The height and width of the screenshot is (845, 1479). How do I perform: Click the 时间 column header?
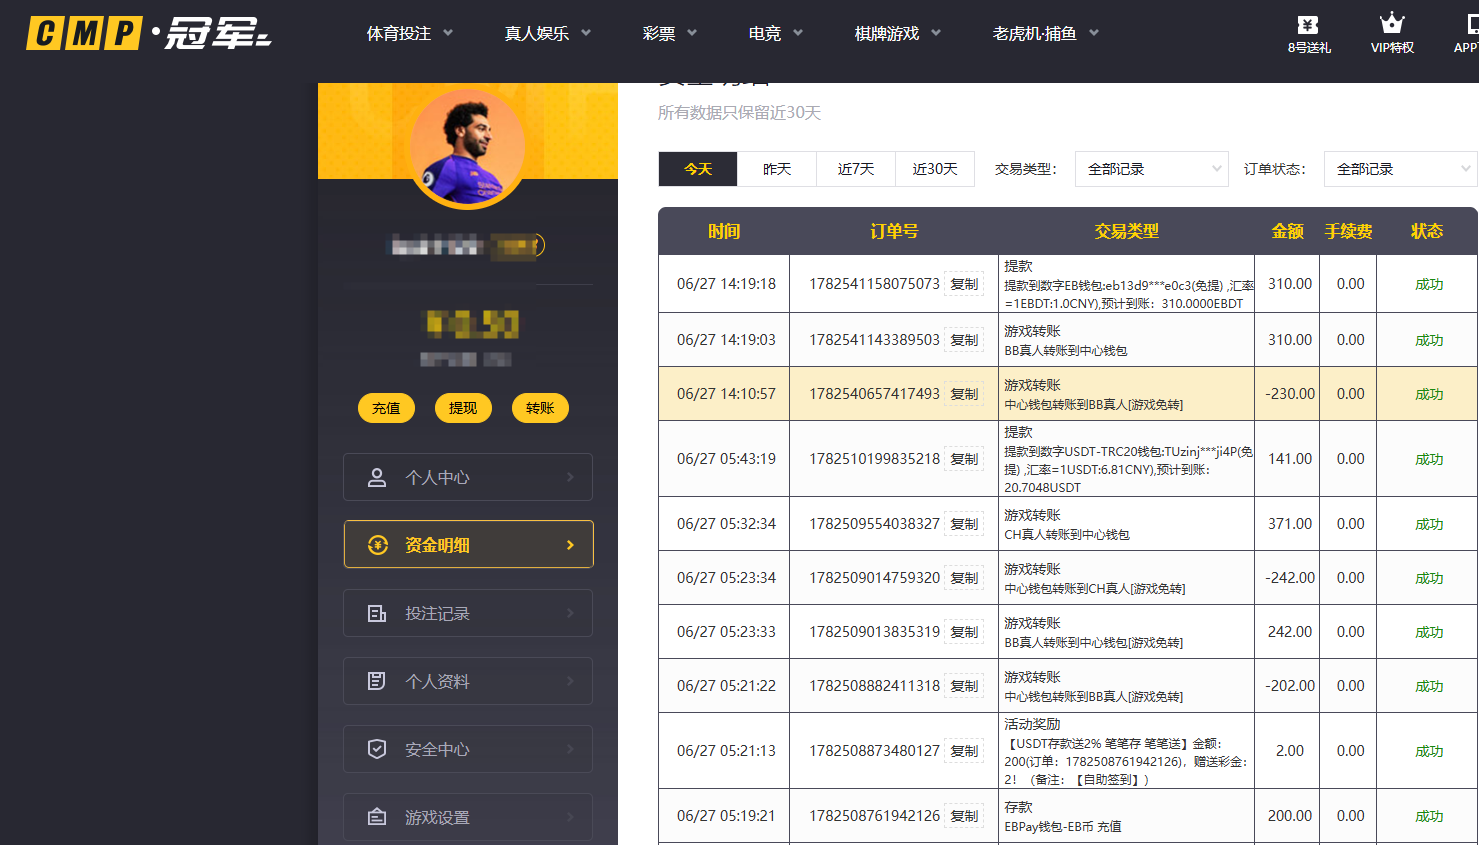pyautogui.click(x=724, y=231)
